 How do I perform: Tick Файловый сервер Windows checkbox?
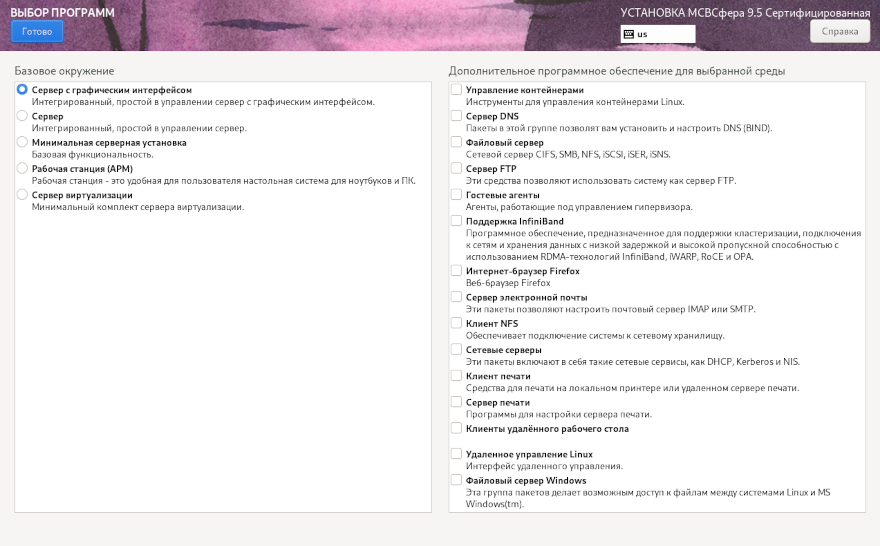tap(457, 480)
